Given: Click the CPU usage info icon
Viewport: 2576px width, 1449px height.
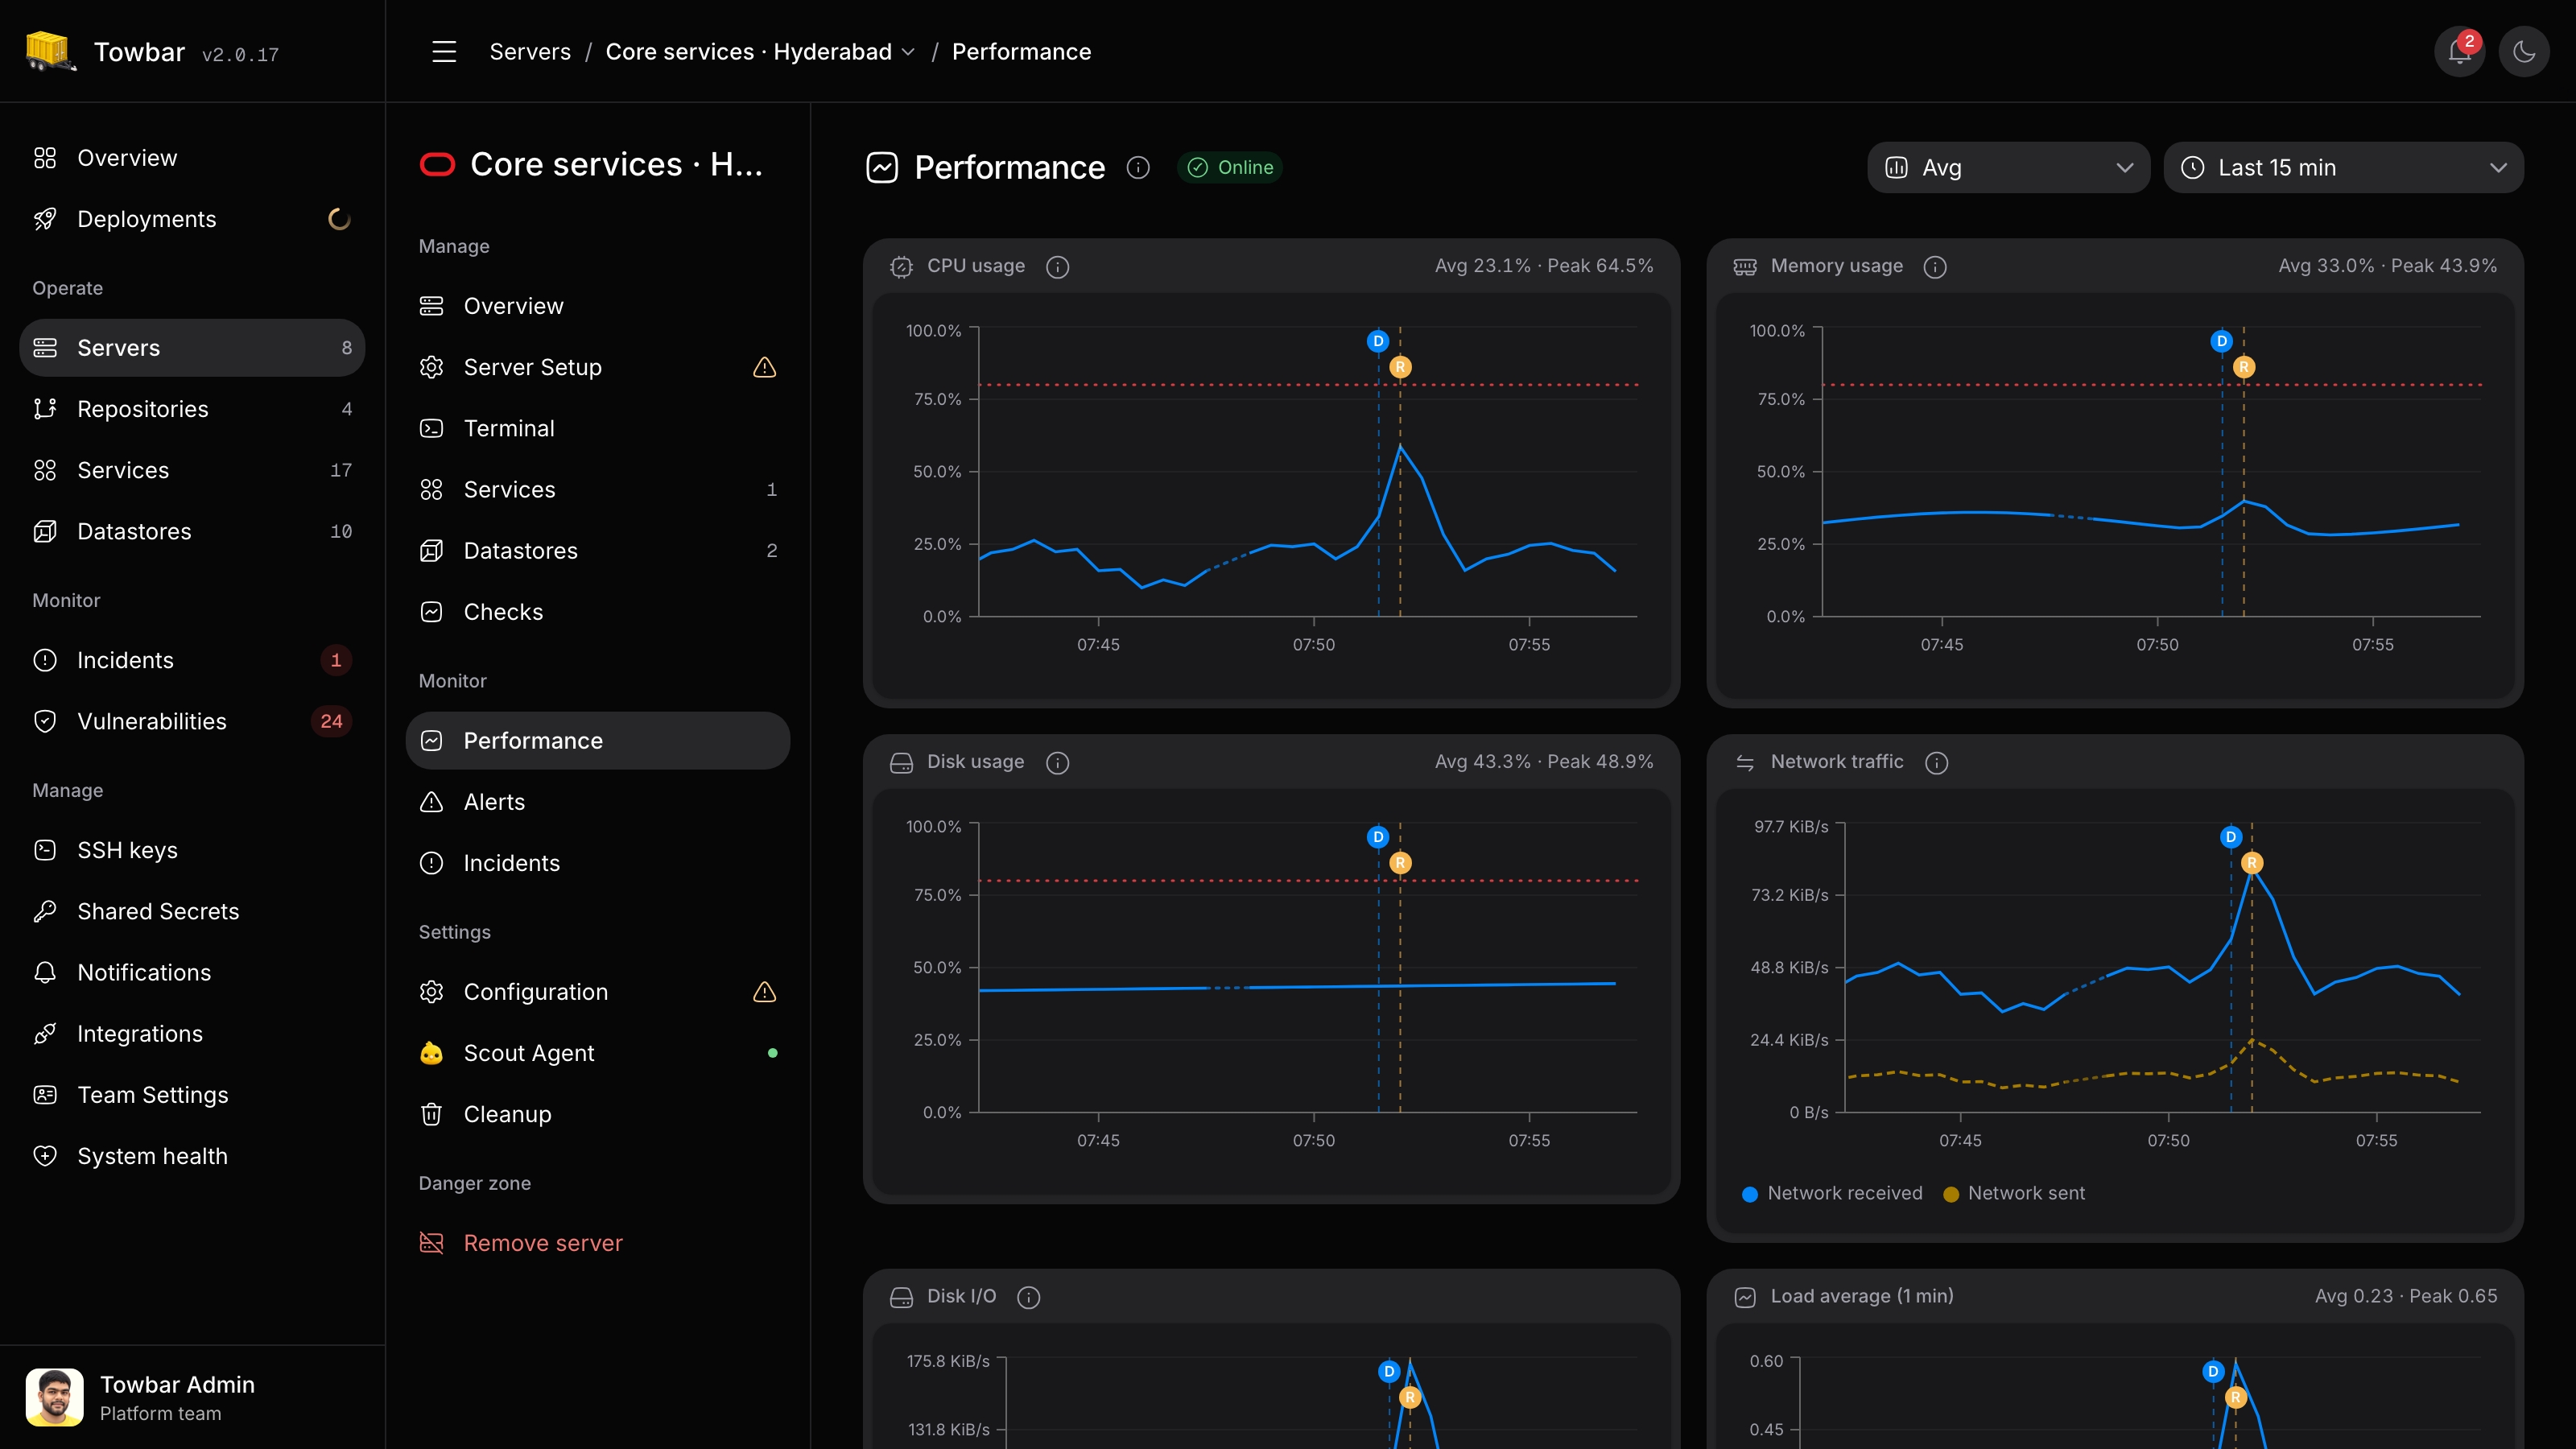Looking at the screenshot, I should tap(1057, 266).
